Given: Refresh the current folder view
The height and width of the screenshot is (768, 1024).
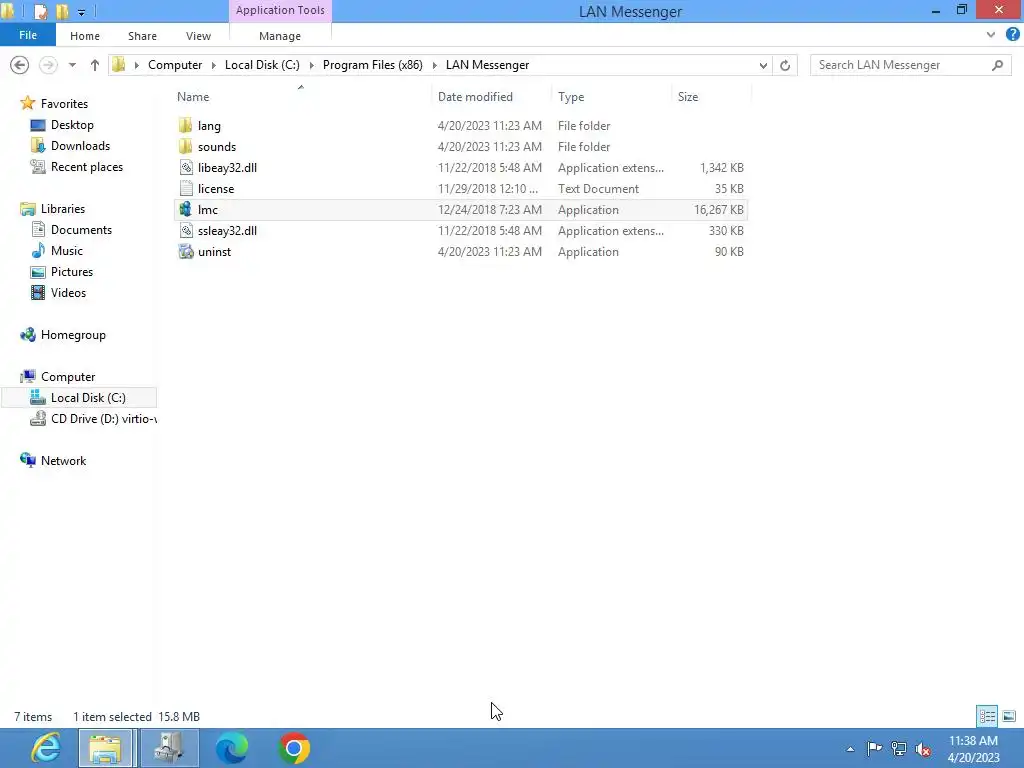Looking at the screenshot, I should coord(785,65).
